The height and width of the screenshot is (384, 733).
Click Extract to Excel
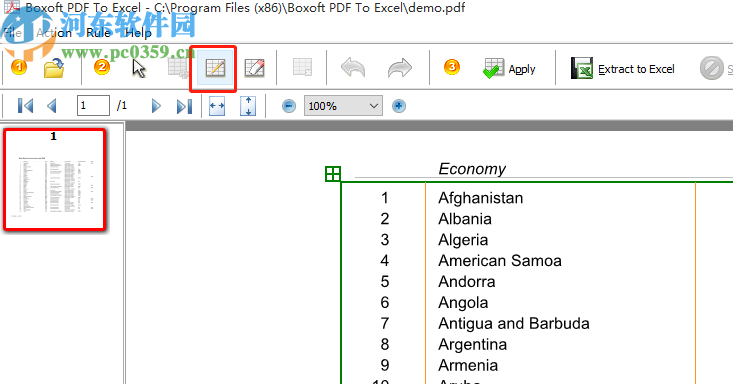coord(623,69)
